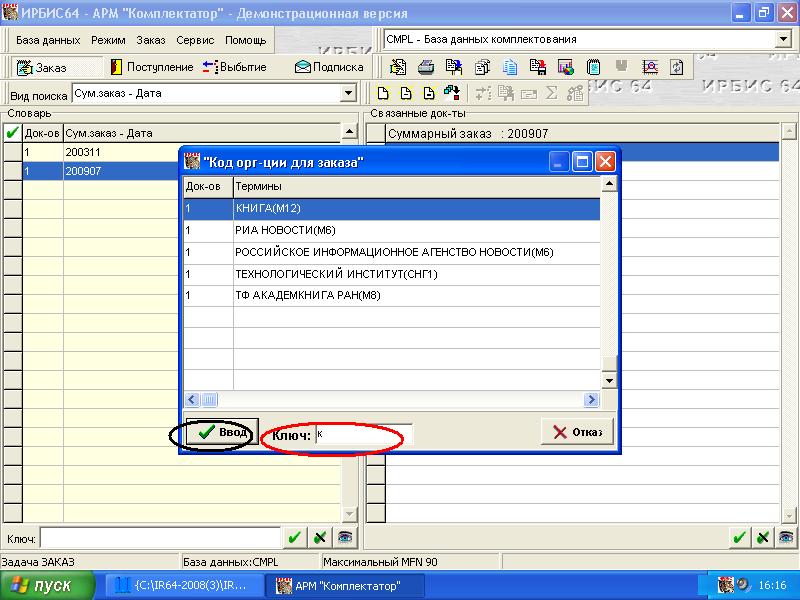Click the printer icon in the toolbar
The height and width of the screenshot is (600, 800).
tap(426, 67)
